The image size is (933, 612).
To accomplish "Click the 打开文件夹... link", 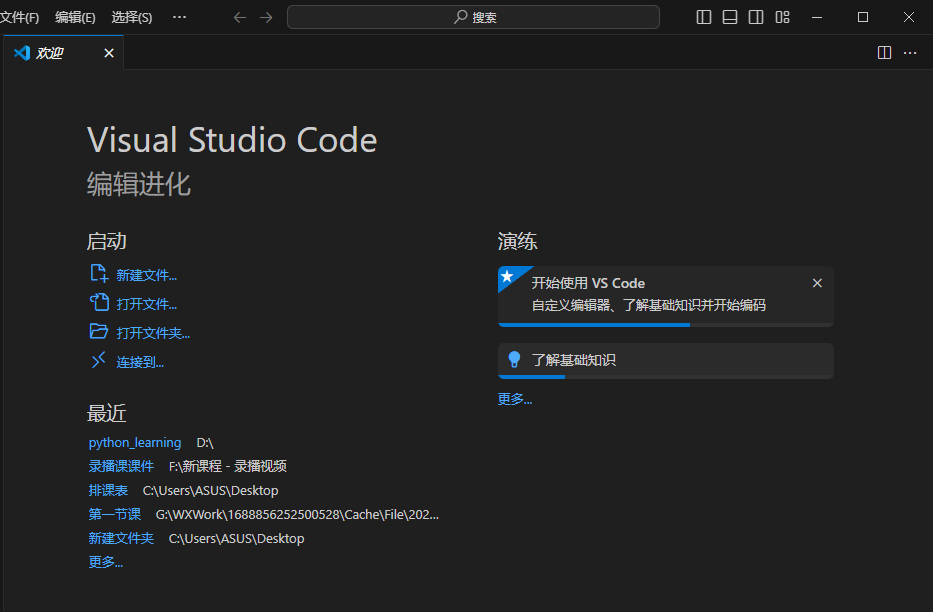I will point(153,333).
